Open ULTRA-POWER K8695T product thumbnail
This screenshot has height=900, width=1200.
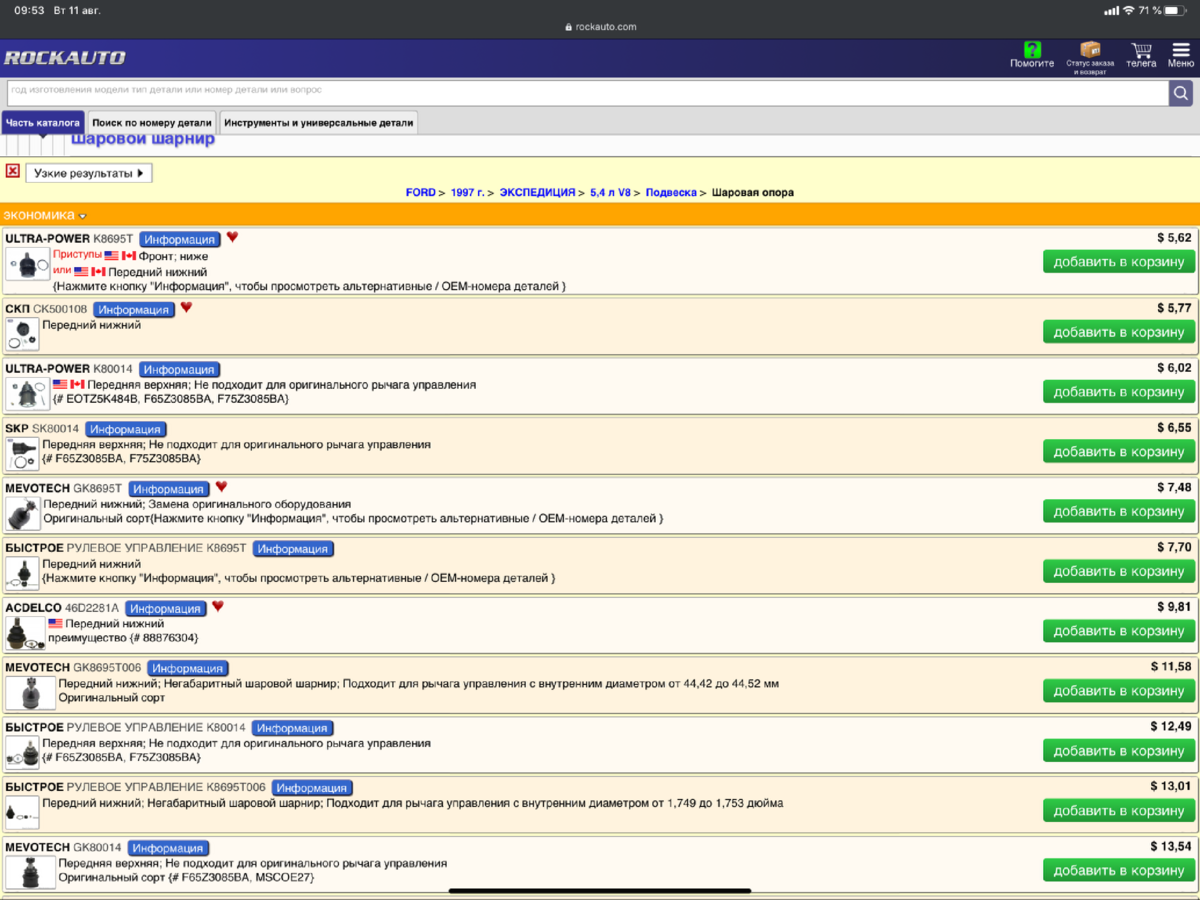(27, 265)
